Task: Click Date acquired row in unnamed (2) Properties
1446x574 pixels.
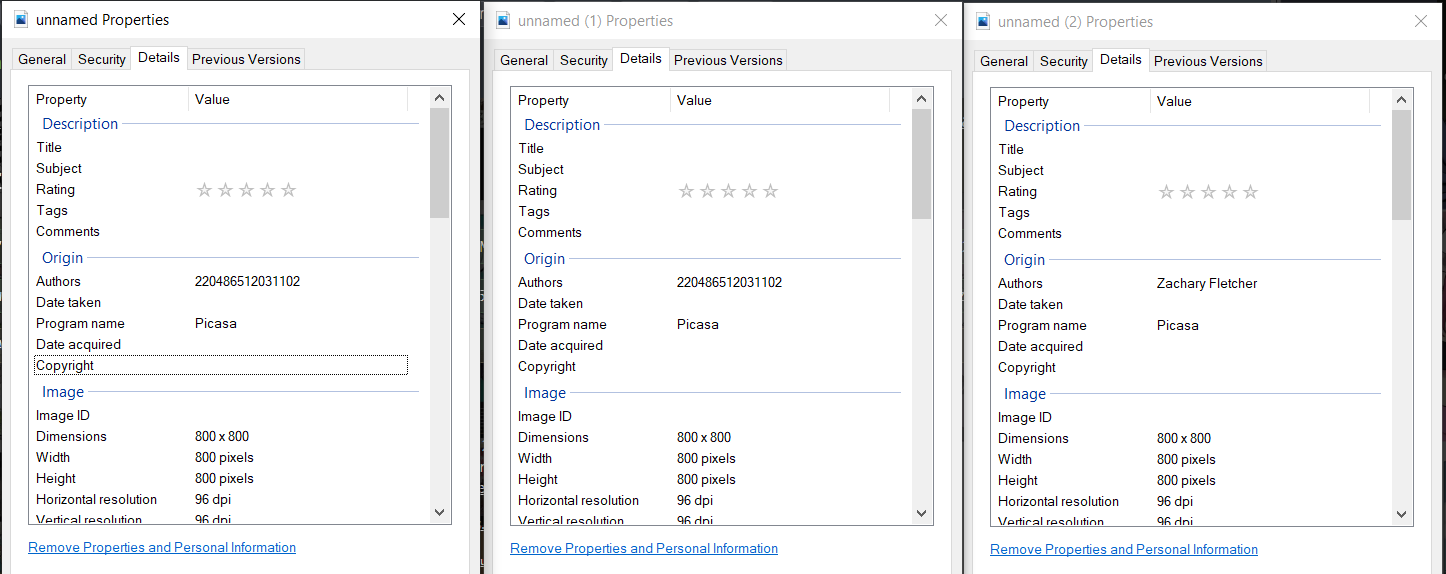Action: 1183,346
